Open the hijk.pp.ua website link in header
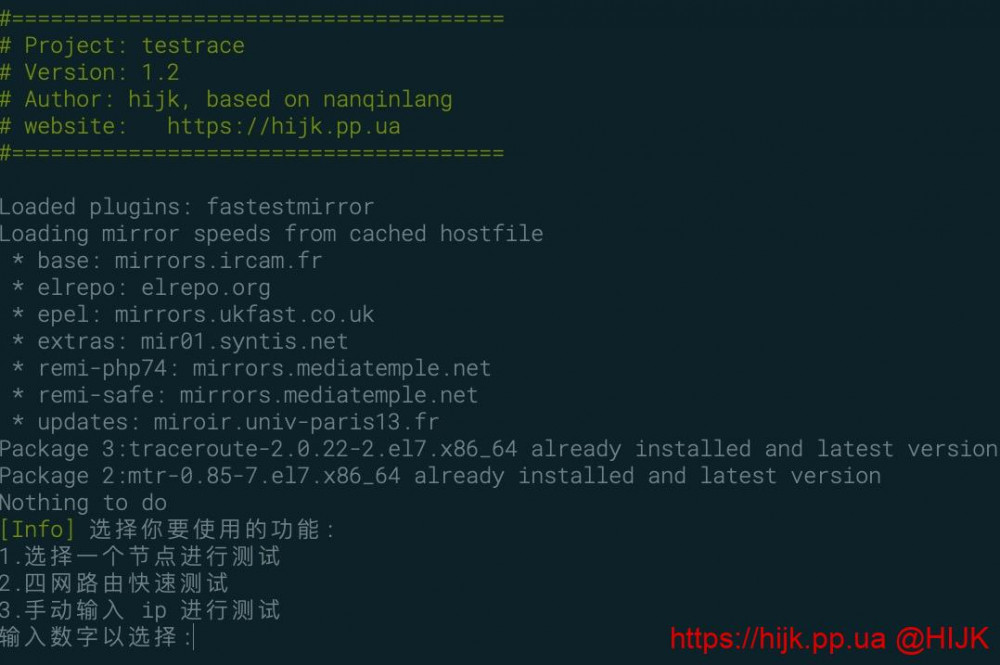 pos(283,127)
